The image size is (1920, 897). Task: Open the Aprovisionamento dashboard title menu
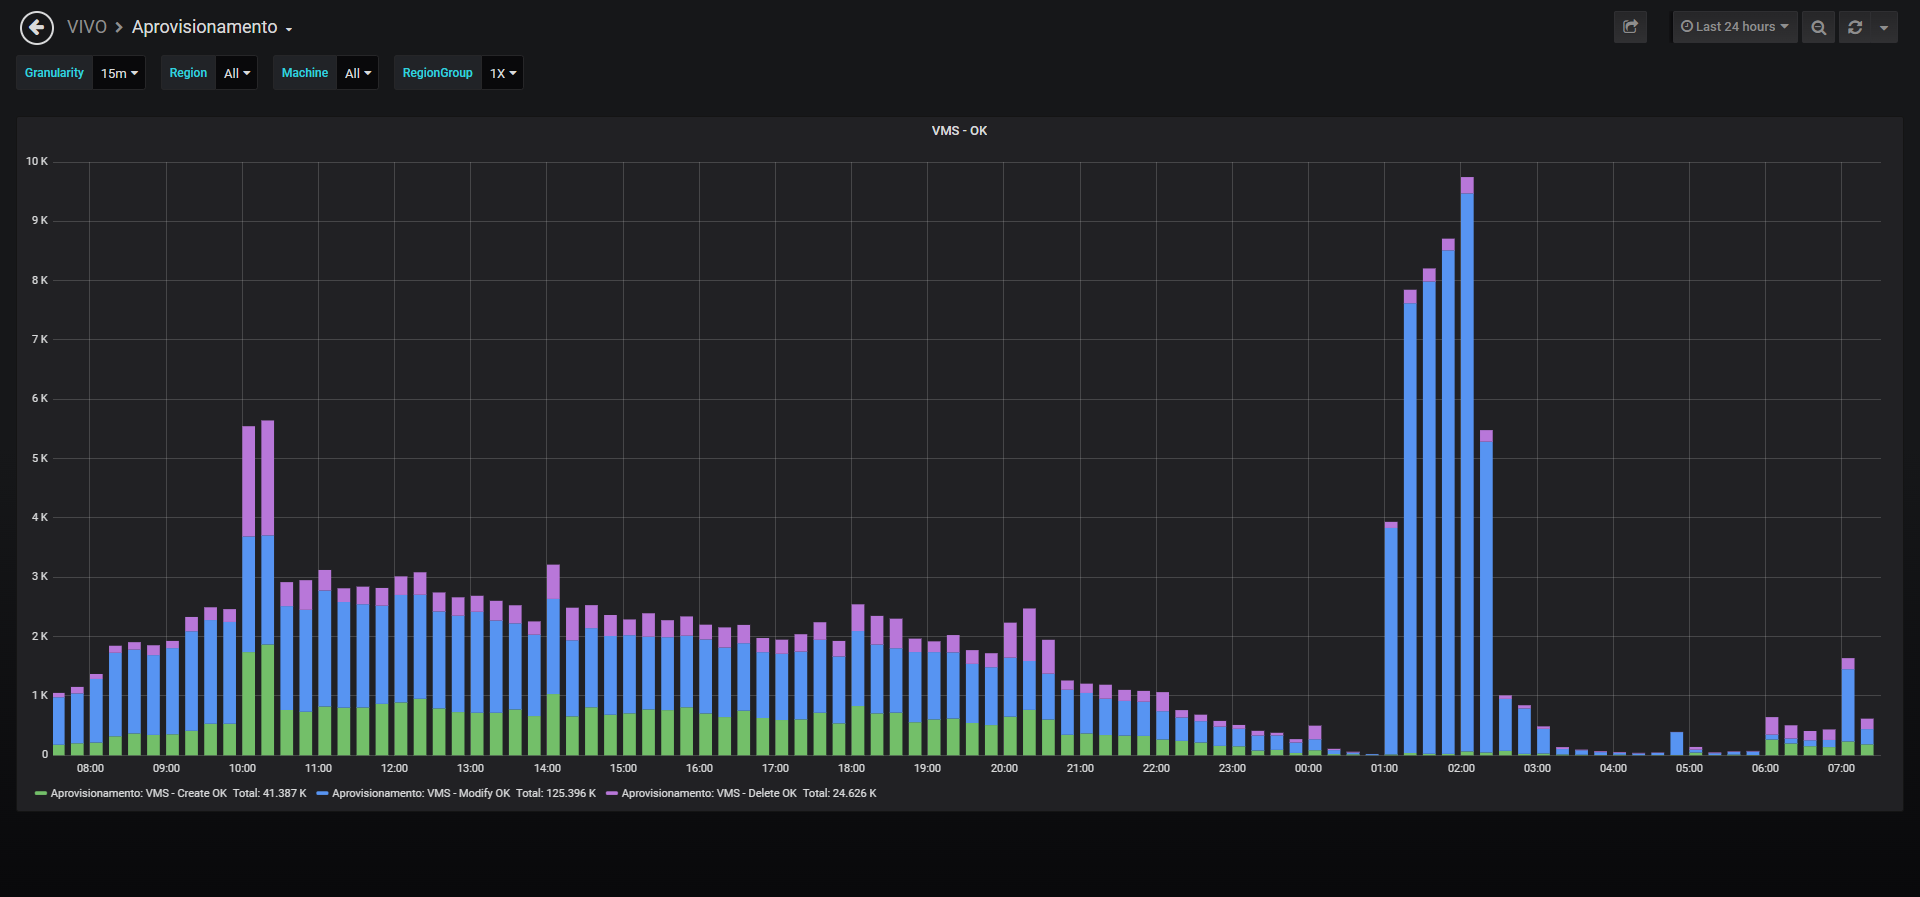212,27
